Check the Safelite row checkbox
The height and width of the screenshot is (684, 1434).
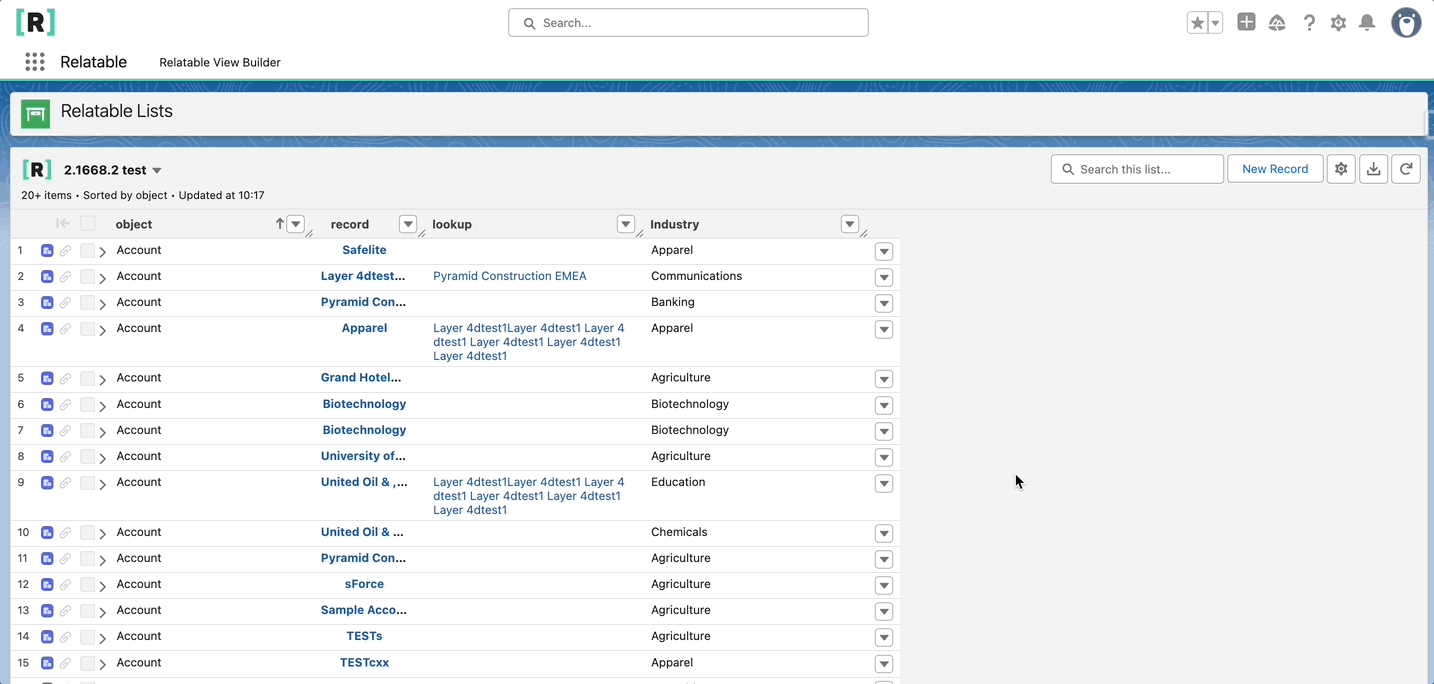[88, 251]
